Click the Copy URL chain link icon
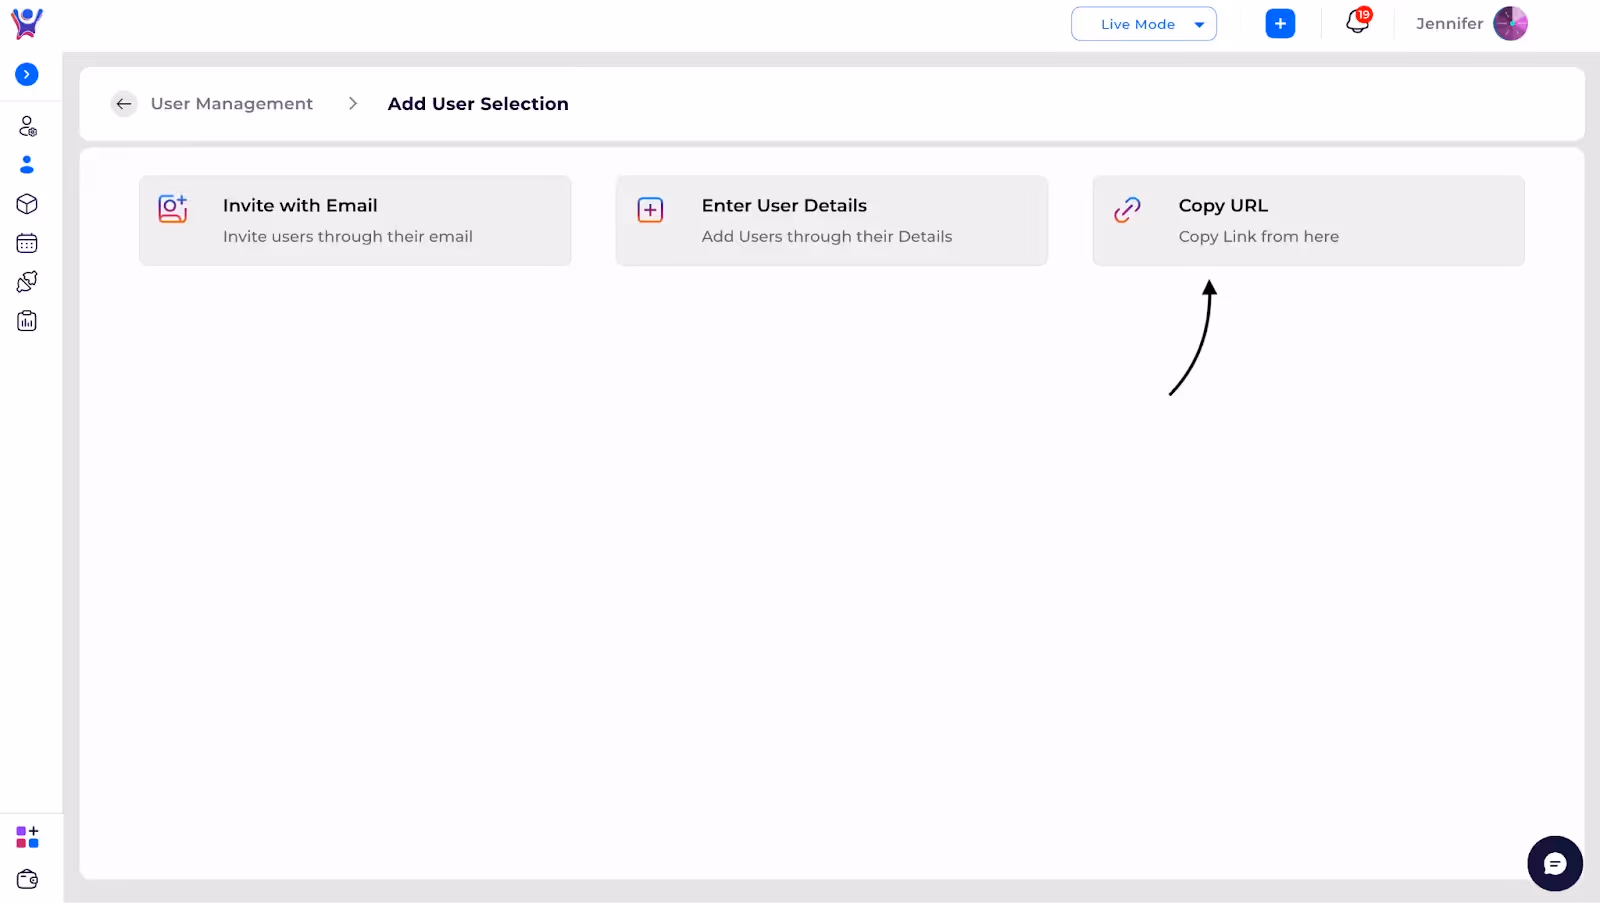This screenshot has width=1600, height=903. (x=1127, y=209)
